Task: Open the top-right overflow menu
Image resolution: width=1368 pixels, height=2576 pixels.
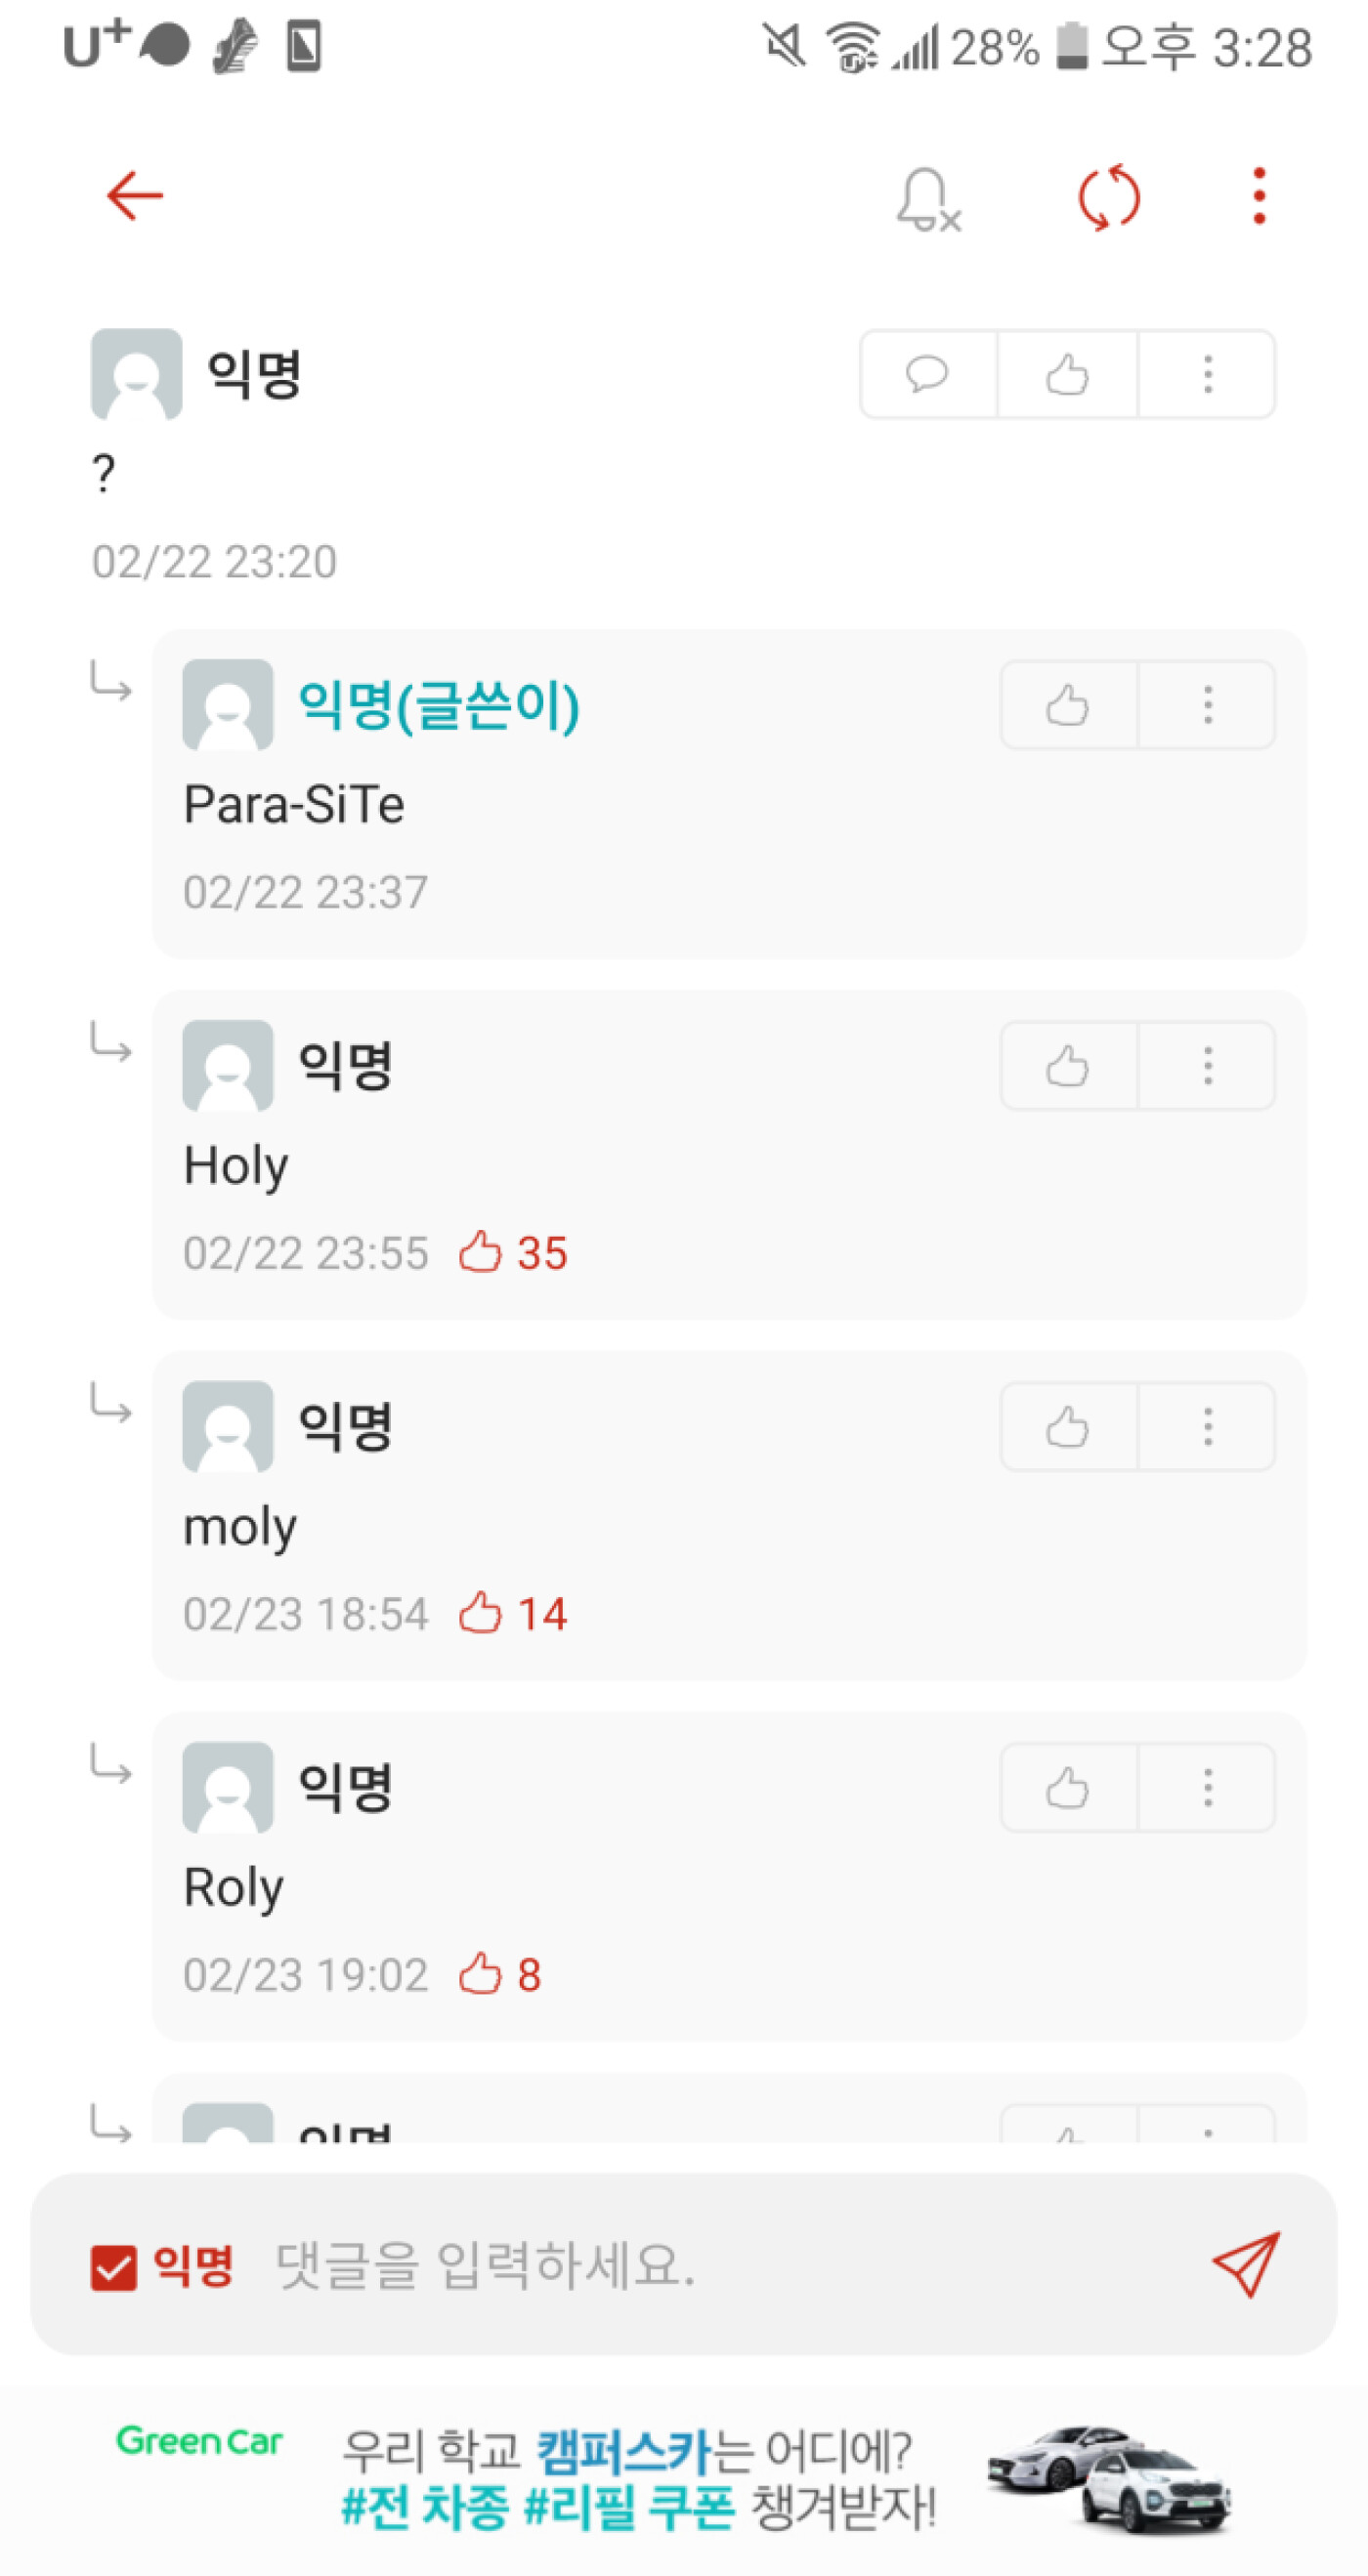Action: tap(1259, 196)
